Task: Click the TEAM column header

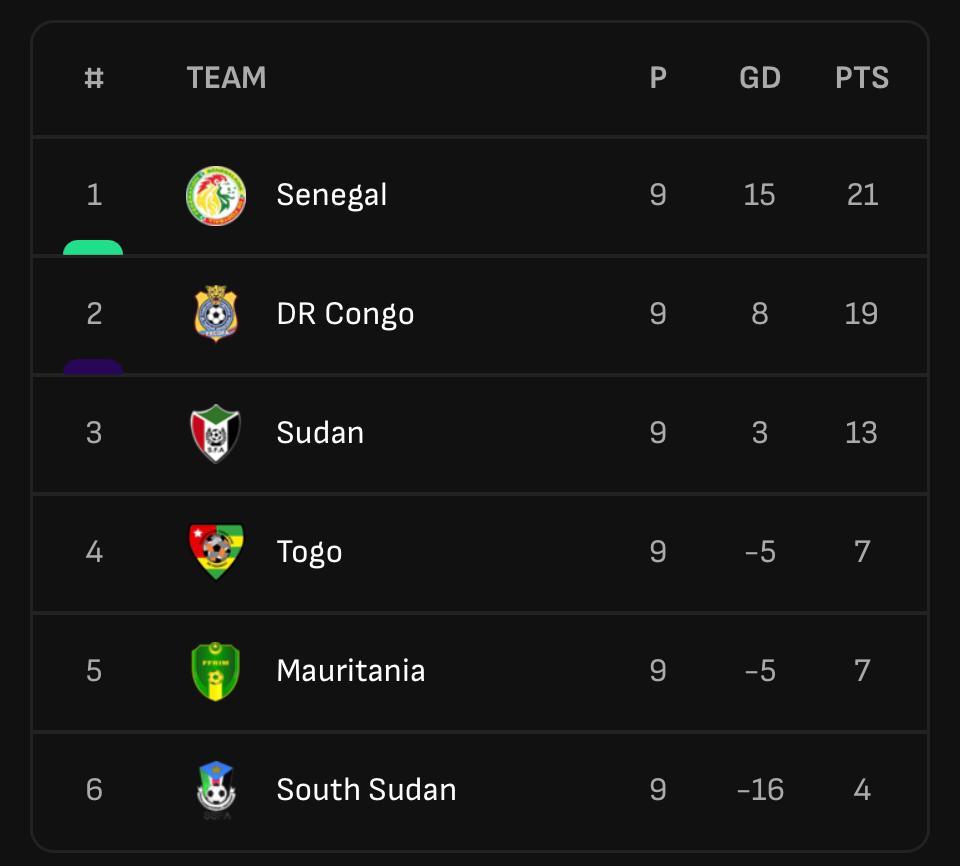Action: pos(226,78)
